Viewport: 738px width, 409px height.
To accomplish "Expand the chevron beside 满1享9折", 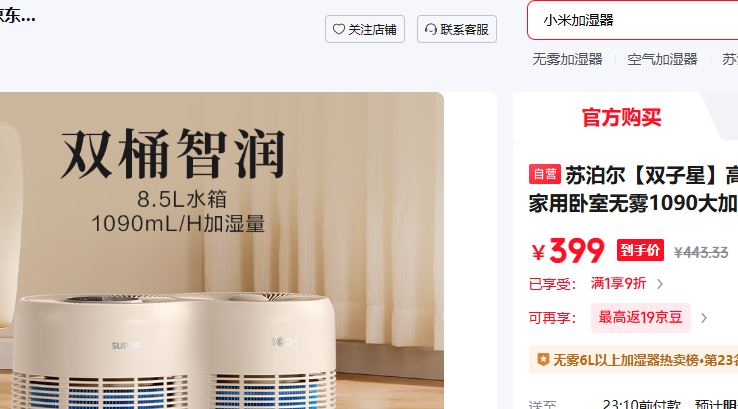I will [x=660, y=284].
